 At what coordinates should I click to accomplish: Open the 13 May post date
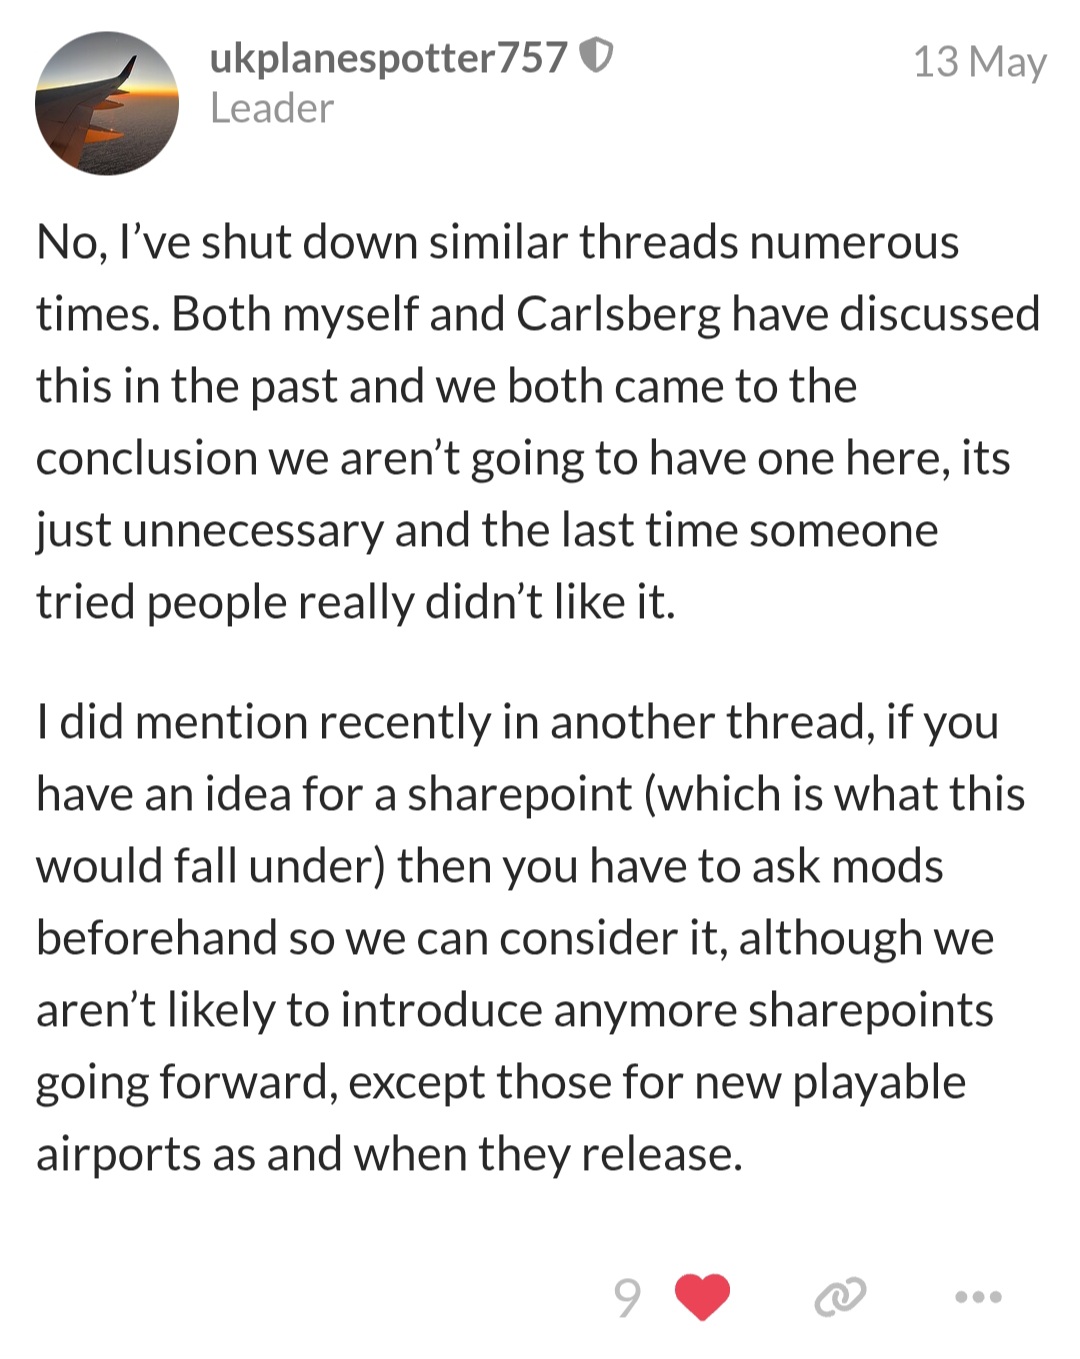(979, 61)
